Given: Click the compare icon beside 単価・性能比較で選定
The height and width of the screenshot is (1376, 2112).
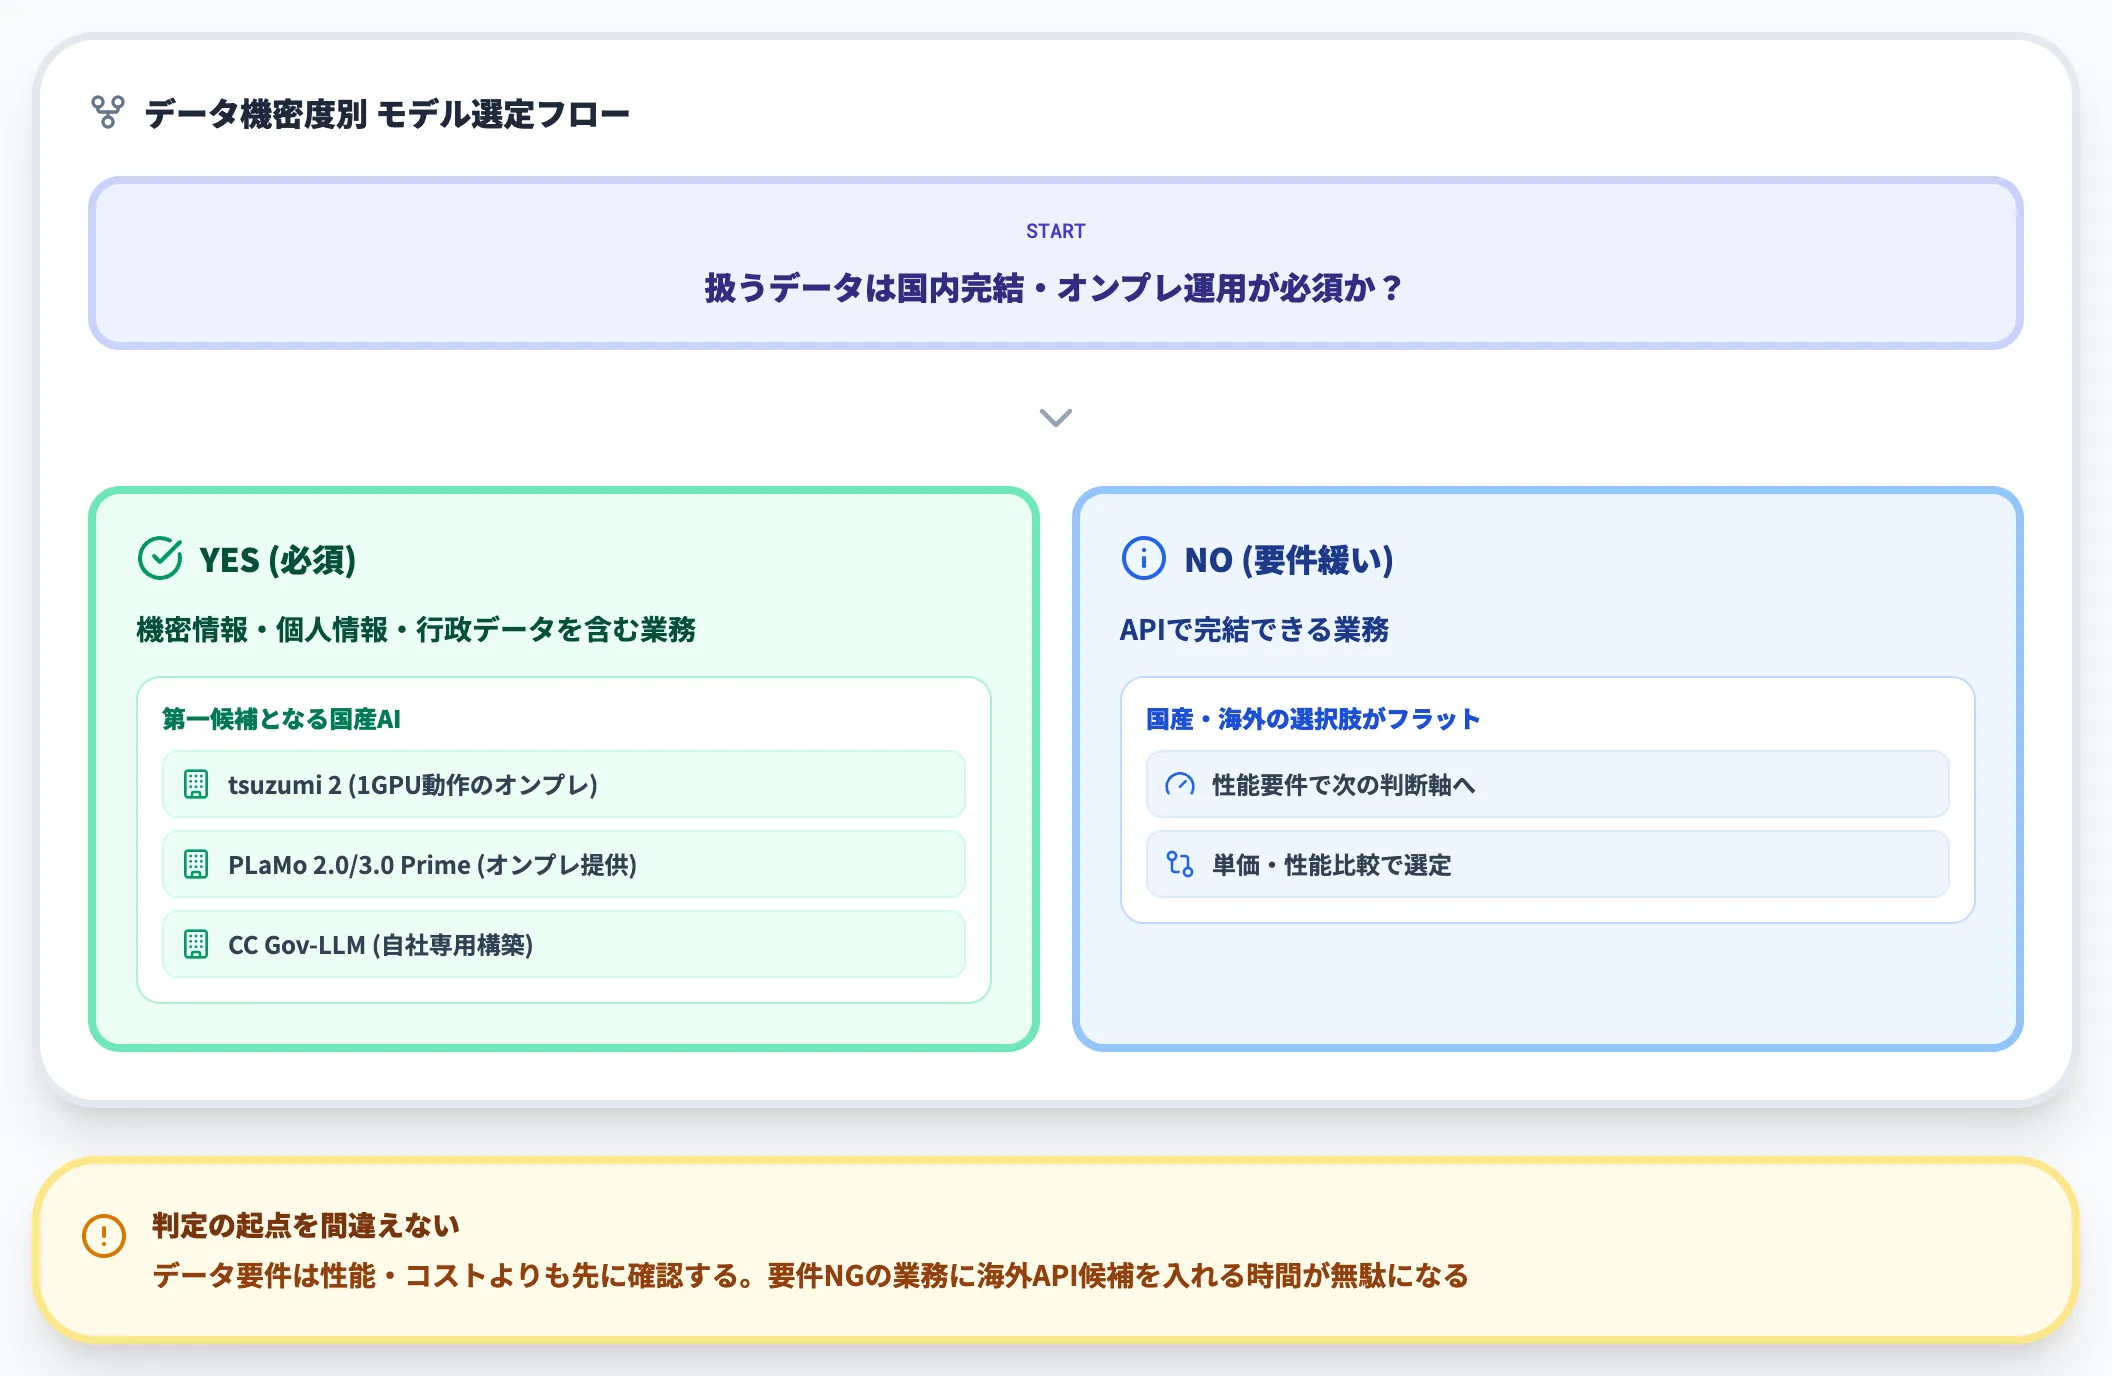Looking at the screenshot, I should (x=1180, y=864).
